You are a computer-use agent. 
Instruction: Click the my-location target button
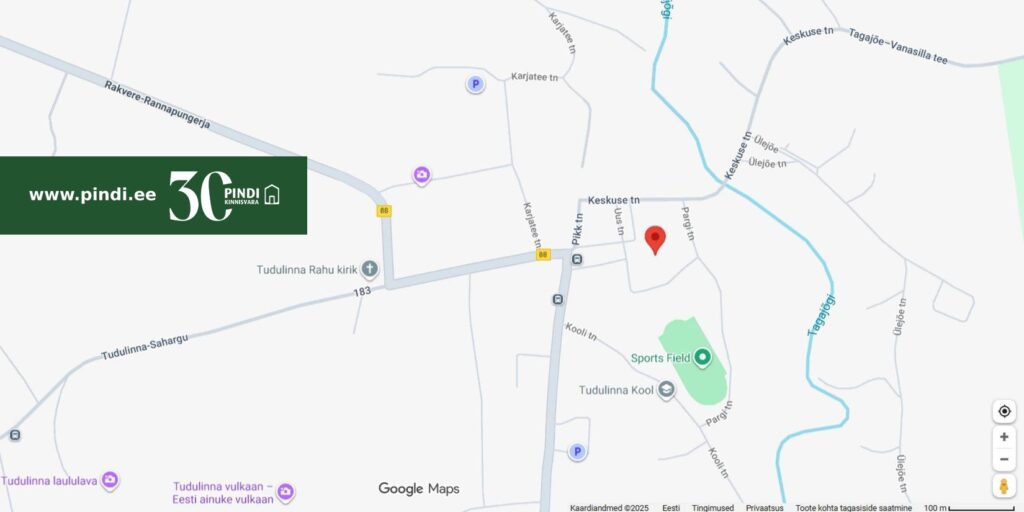(x=1004, y=411)
